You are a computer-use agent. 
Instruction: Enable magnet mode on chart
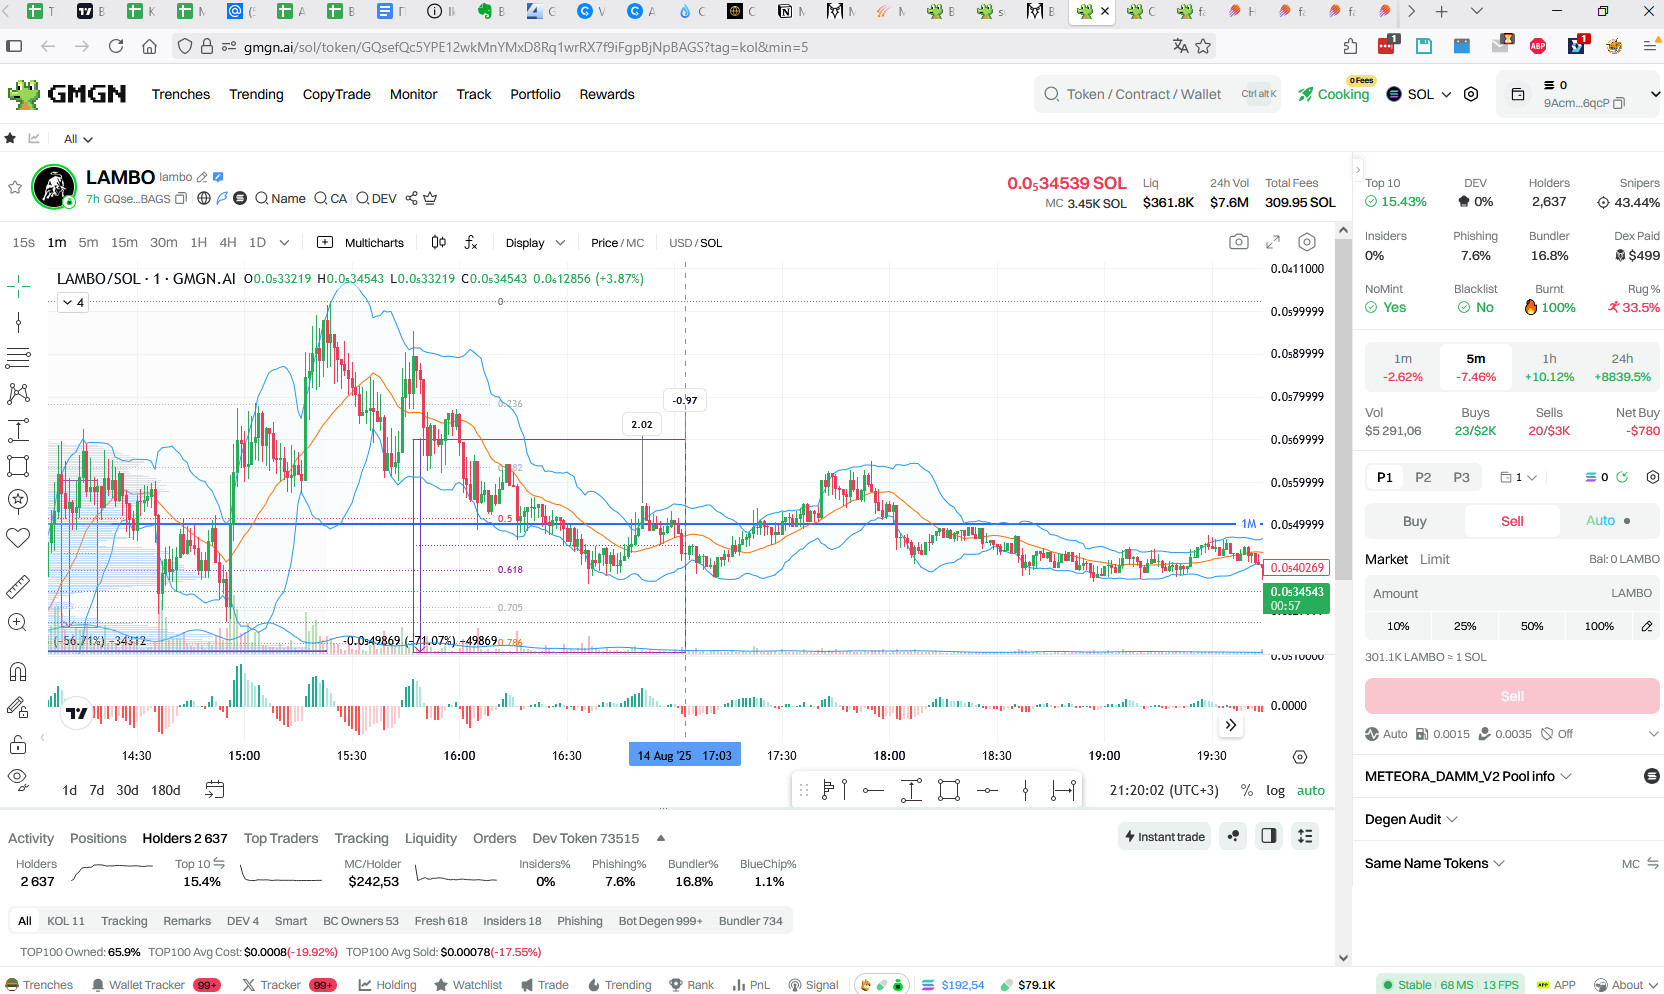pyautogui.click(x=18, y=671)
